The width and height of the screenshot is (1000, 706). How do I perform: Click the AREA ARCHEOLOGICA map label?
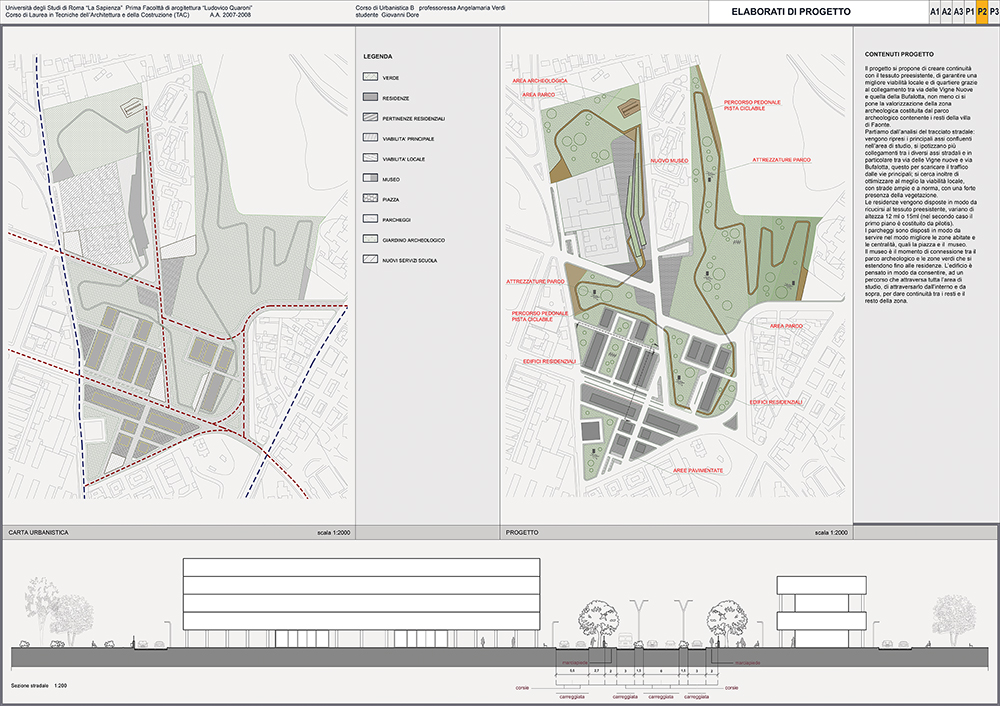tap(539, 80)
